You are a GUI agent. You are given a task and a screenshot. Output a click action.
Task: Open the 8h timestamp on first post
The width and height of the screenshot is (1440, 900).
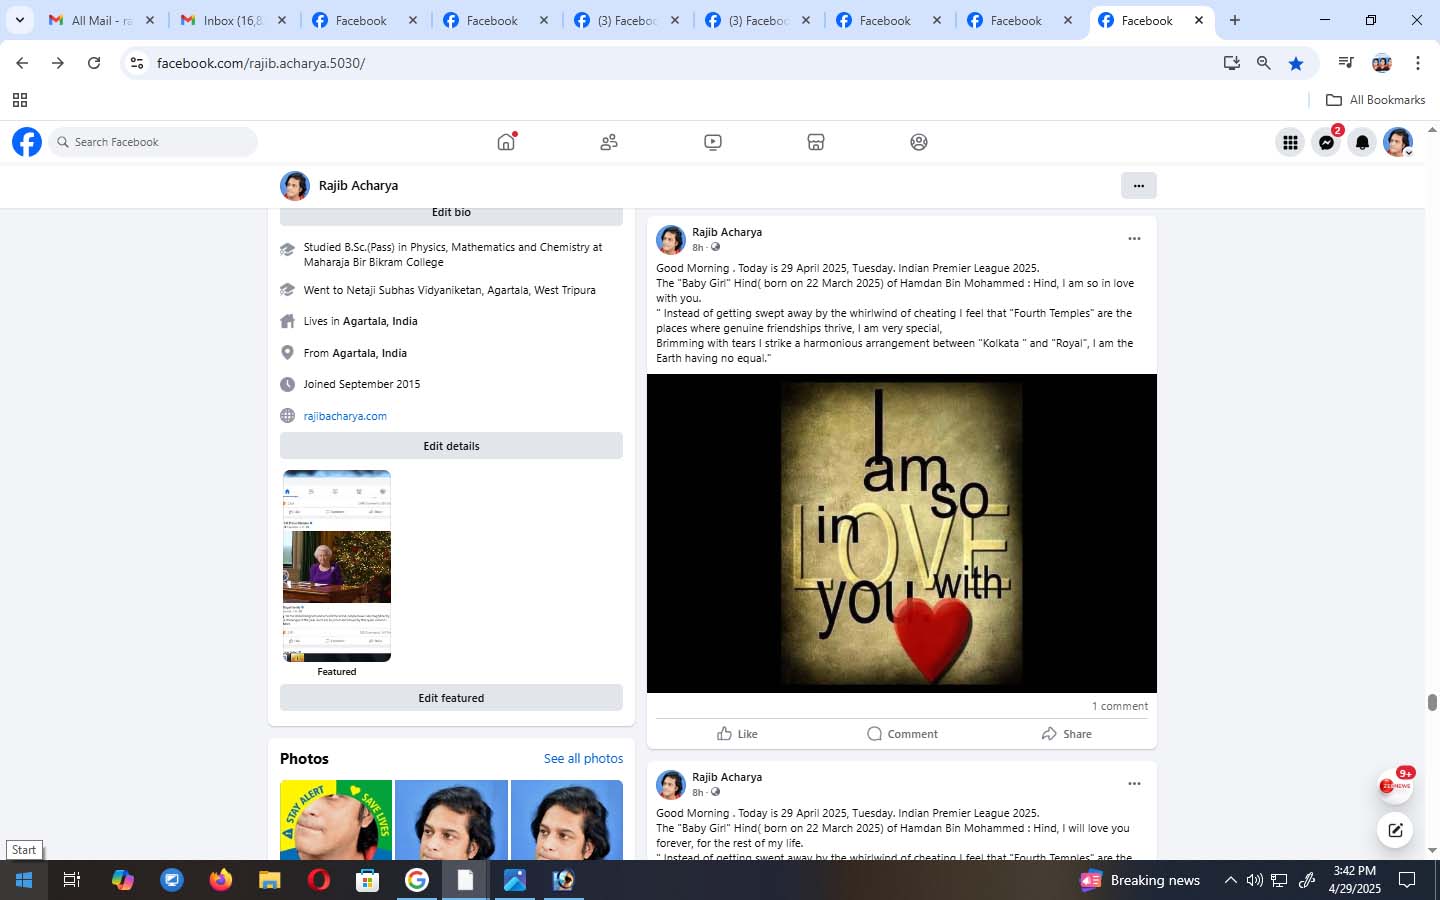[x=698, y=247]
